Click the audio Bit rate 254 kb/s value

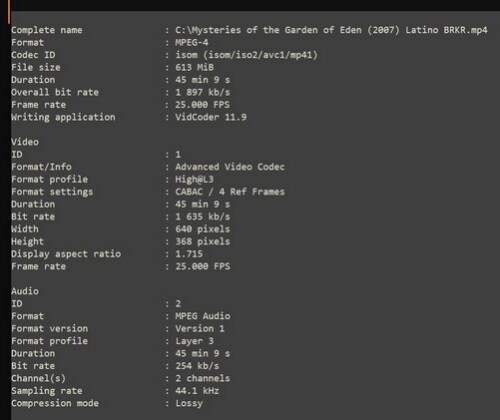pos(197,366)
